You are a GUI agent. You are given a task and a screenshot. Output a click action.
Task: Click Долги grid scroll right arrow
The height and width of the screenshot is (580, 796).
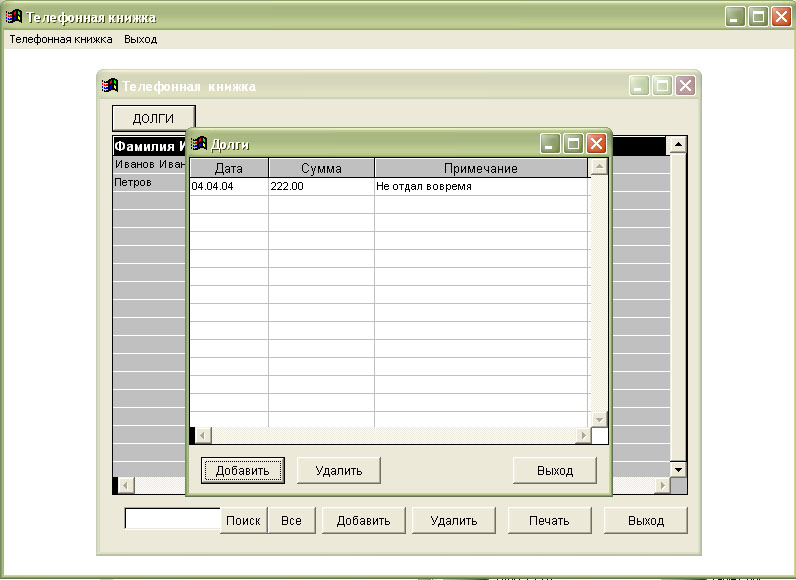583,435
